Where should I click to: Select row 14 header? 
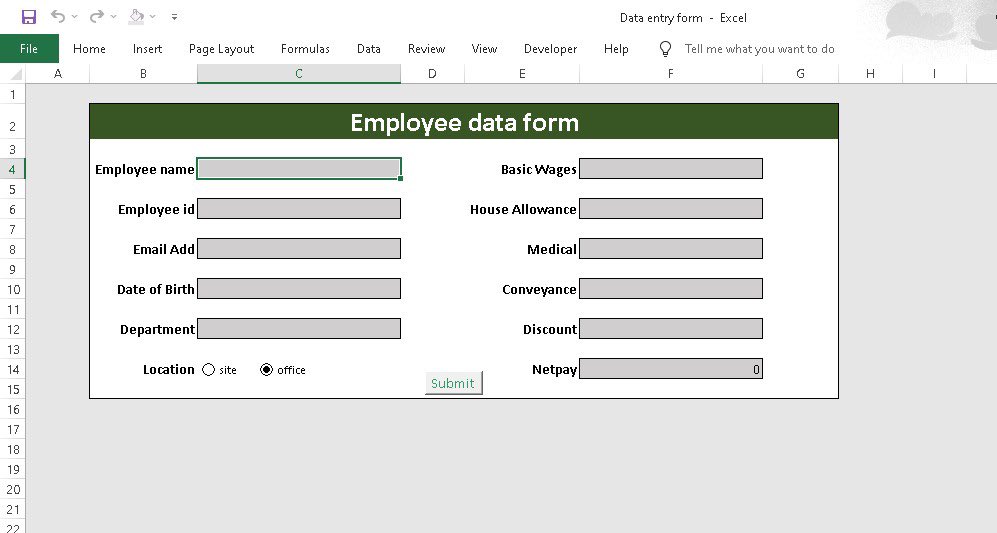pos(12,370)
